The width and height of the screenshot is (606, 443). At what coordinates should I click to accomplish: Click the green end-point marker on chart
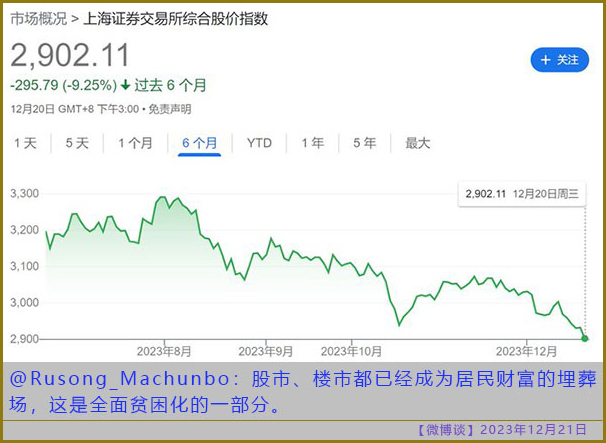[x=585, y=339]
